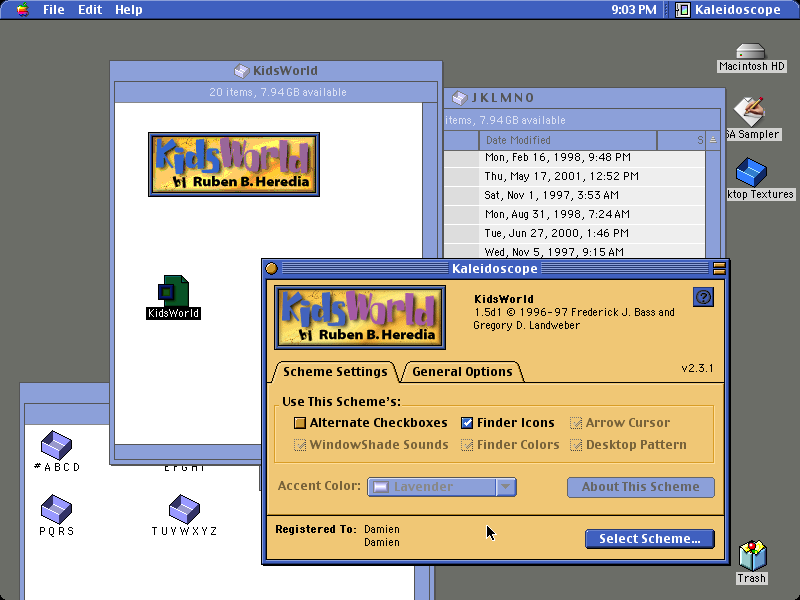Open the Help menu
The image size is (800, 600).
click(x=129, y=10)
